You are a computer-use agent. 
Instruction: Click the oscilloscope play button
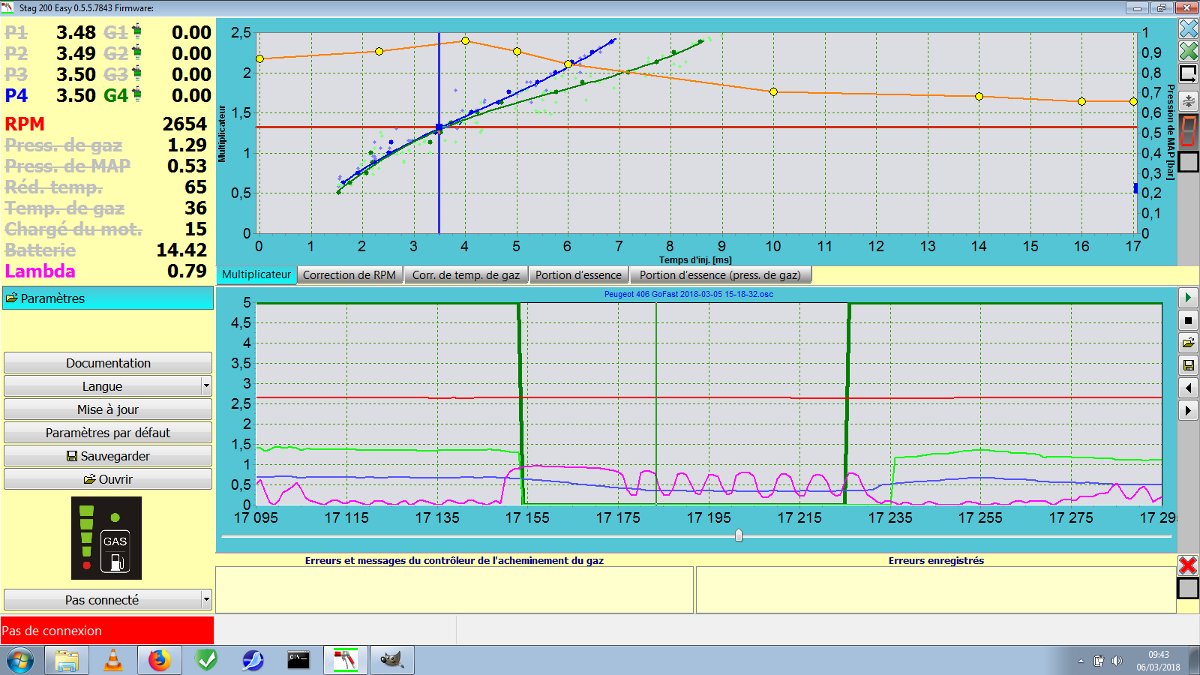[x=1188, y=298]
